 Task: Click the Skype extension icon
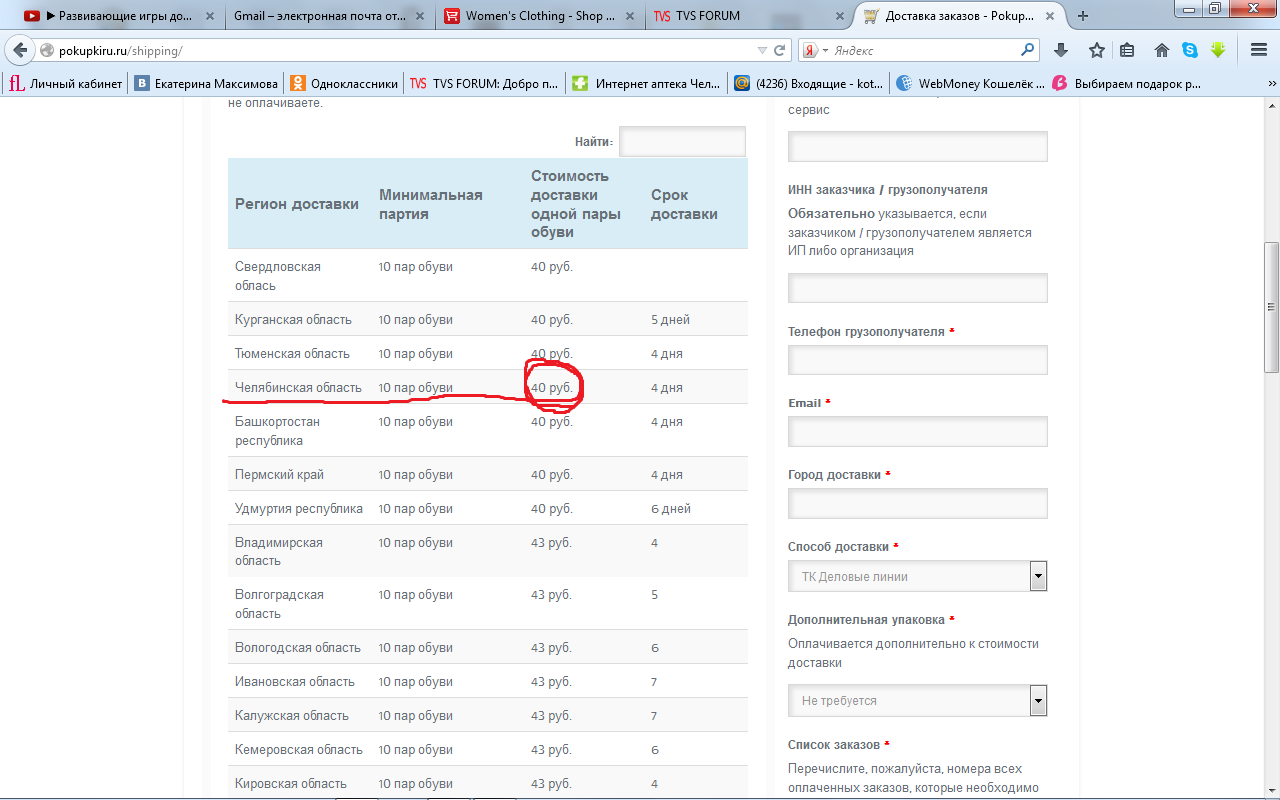[x=1190, y=50]
